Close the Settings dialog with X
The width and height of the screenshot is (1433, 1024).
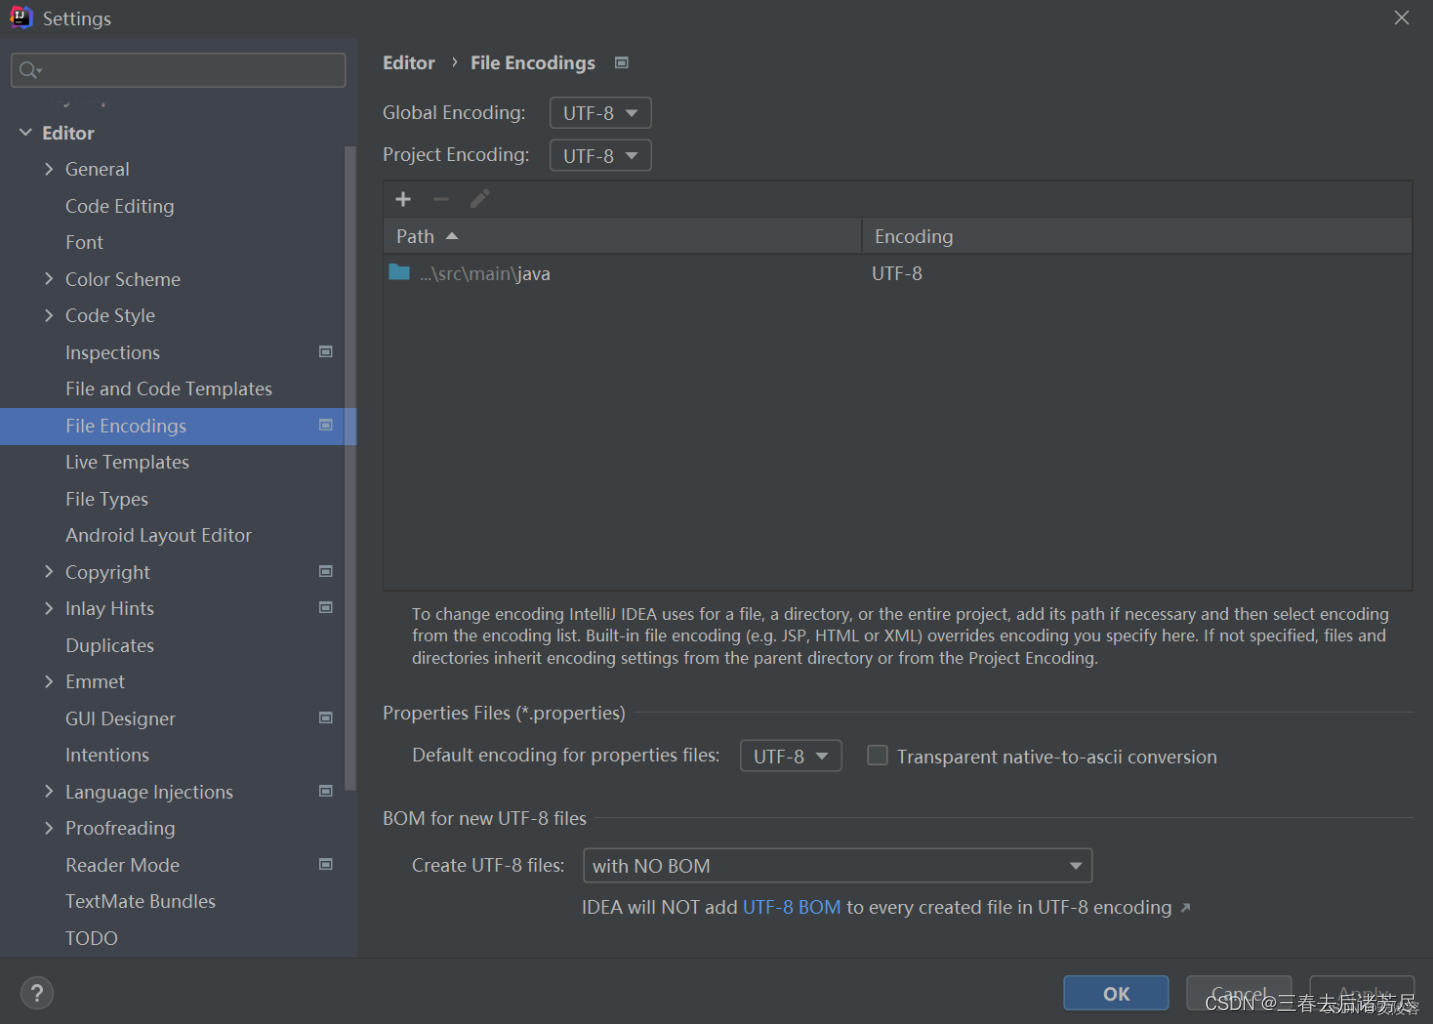(x=1402, y=18)
